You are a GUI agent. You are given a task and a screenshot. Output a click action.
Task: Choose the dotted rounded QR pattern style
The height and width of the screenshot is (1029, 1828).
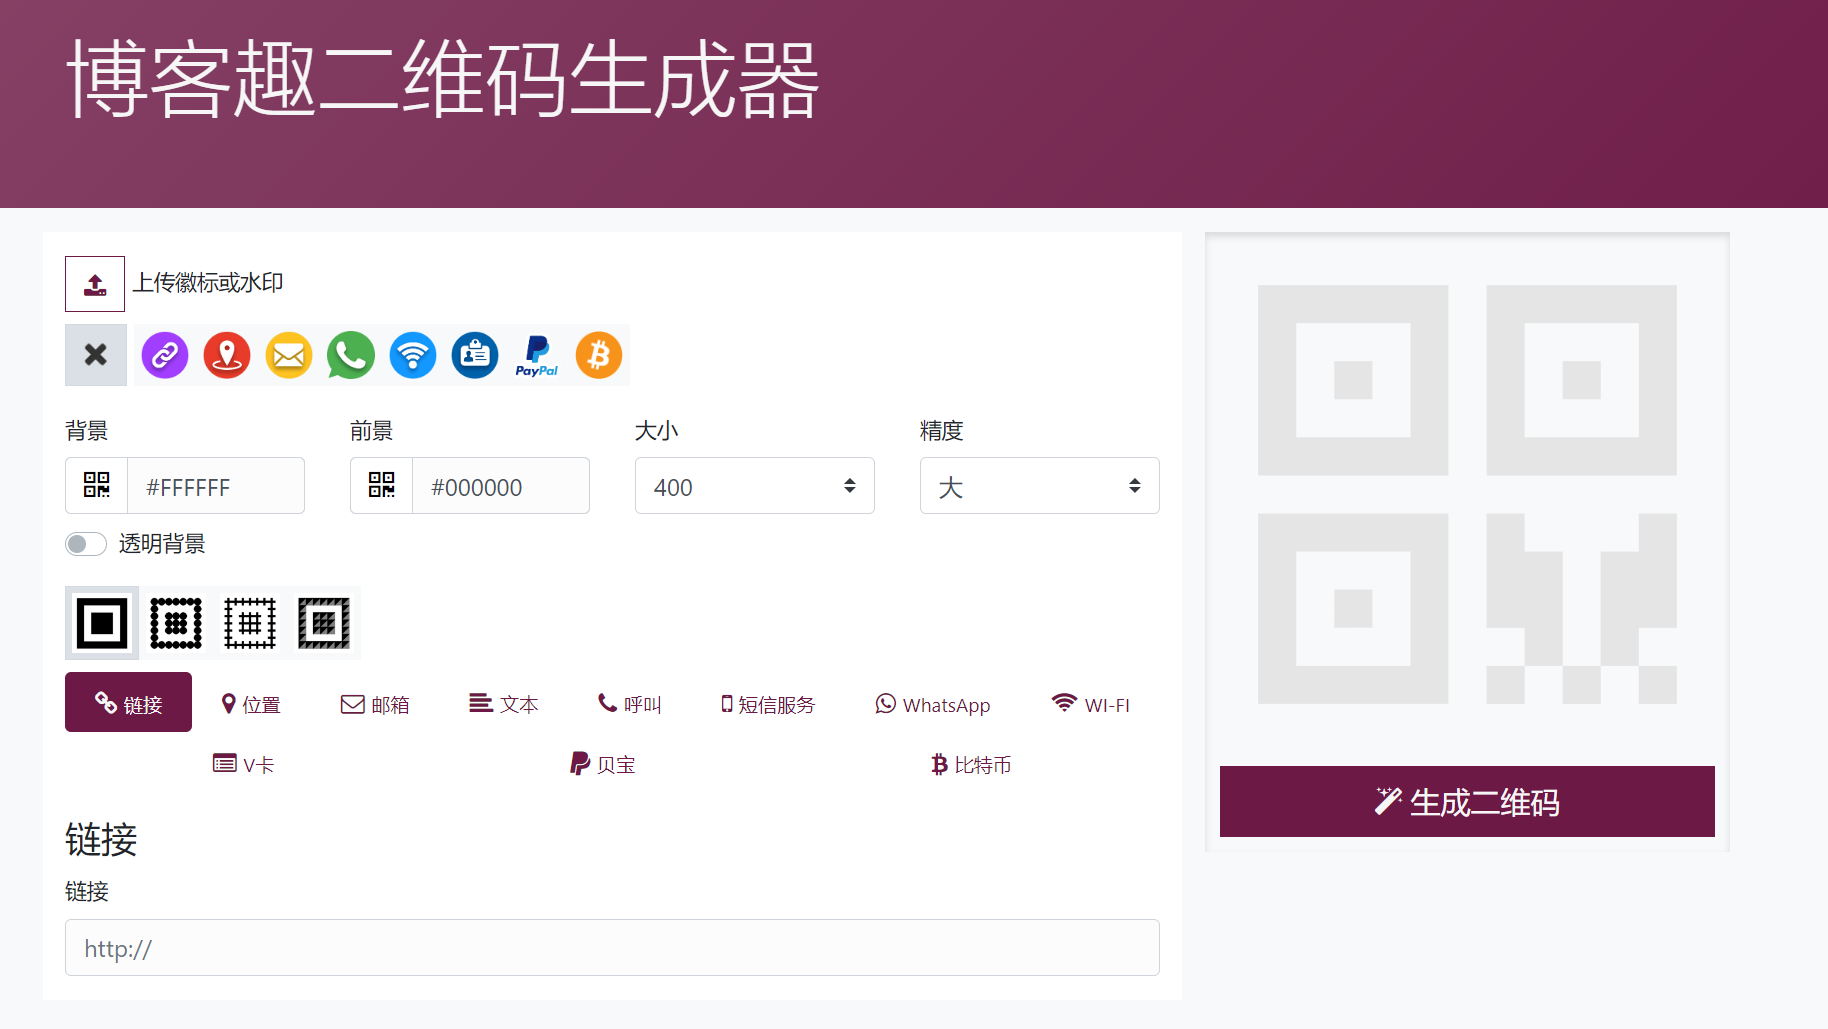(176, 623)
